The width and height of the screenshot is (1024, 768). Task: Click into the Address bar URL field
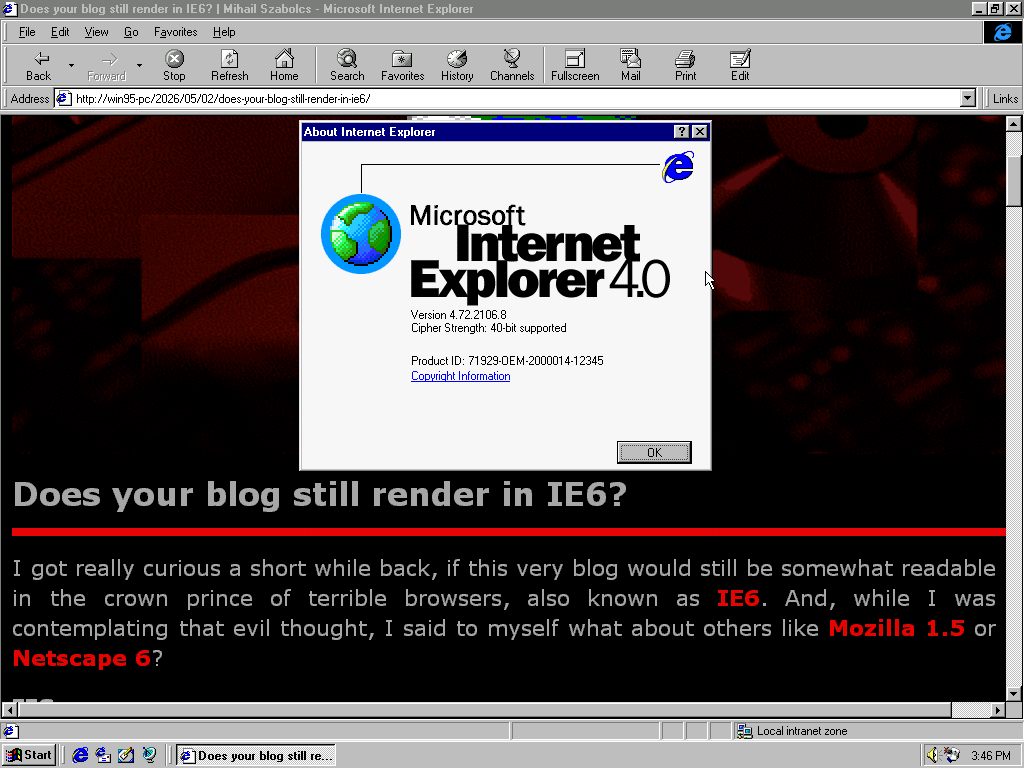pos(516,99)
